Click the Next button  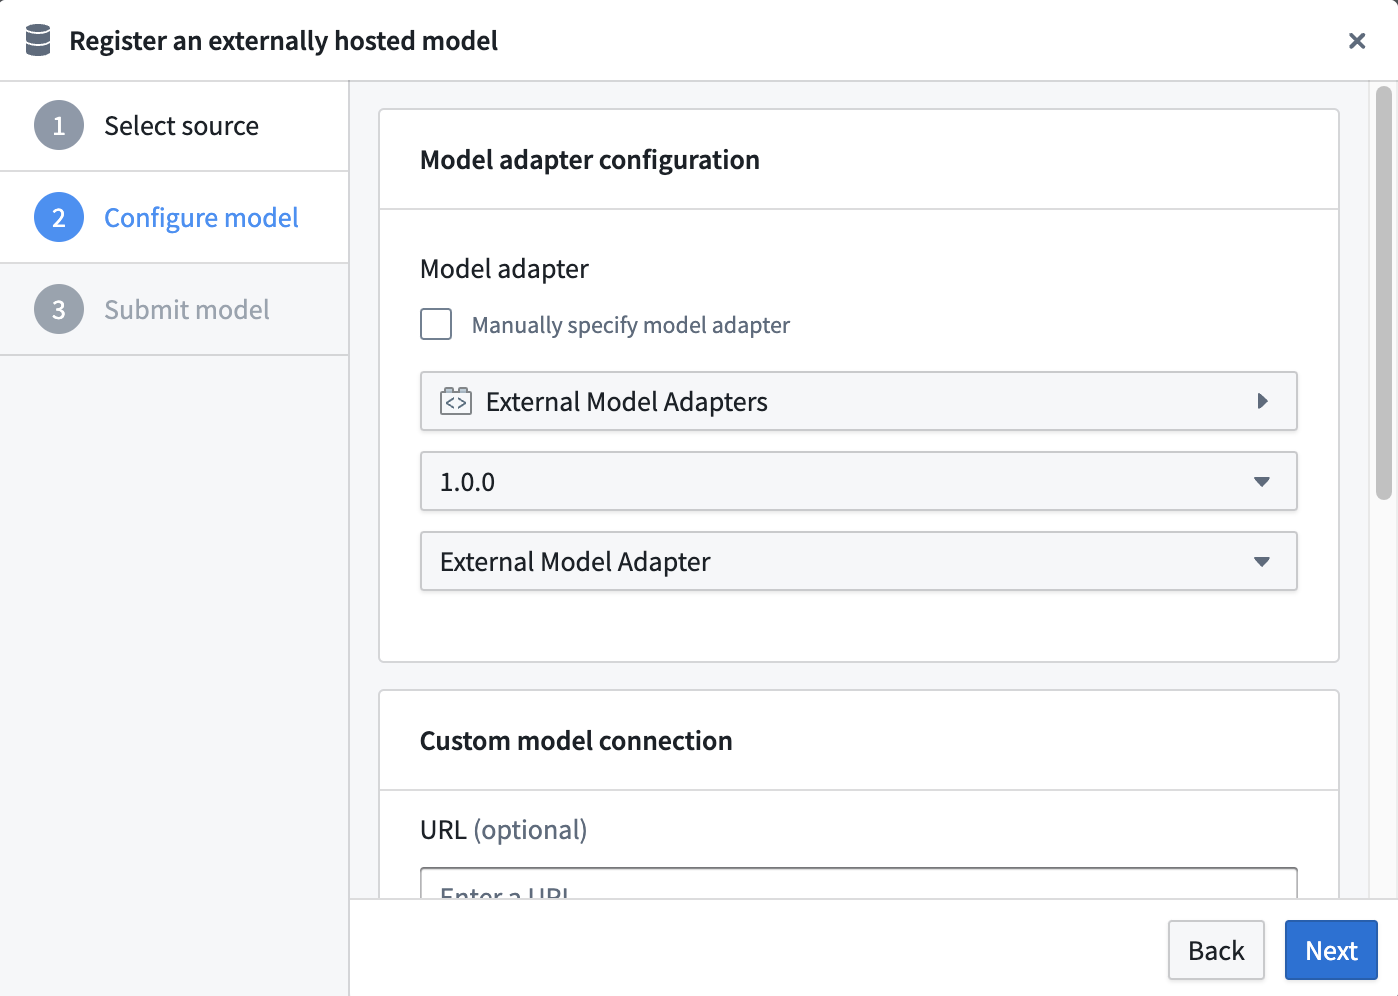pyautogui.click(x=1332, y=951)
